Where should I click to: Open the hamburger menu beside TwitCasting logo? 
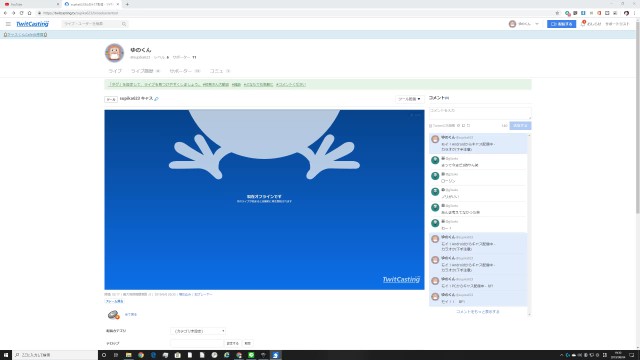tap(8, 24)
